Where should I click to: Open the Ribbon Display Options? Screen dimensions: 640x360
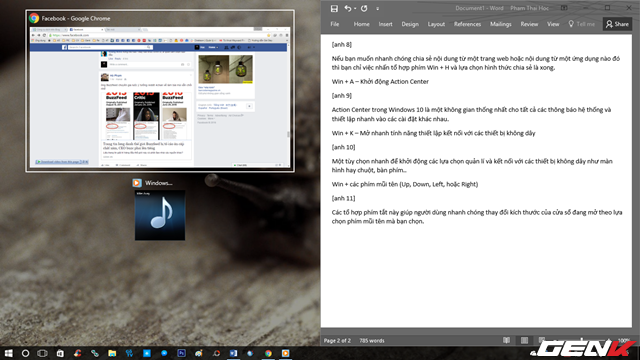tap(564, 8)
